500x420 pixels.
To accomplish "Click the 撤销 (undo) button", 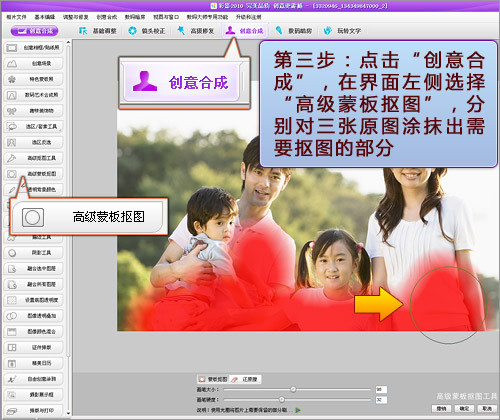I will pyautogui.click(x=441, y=408).
